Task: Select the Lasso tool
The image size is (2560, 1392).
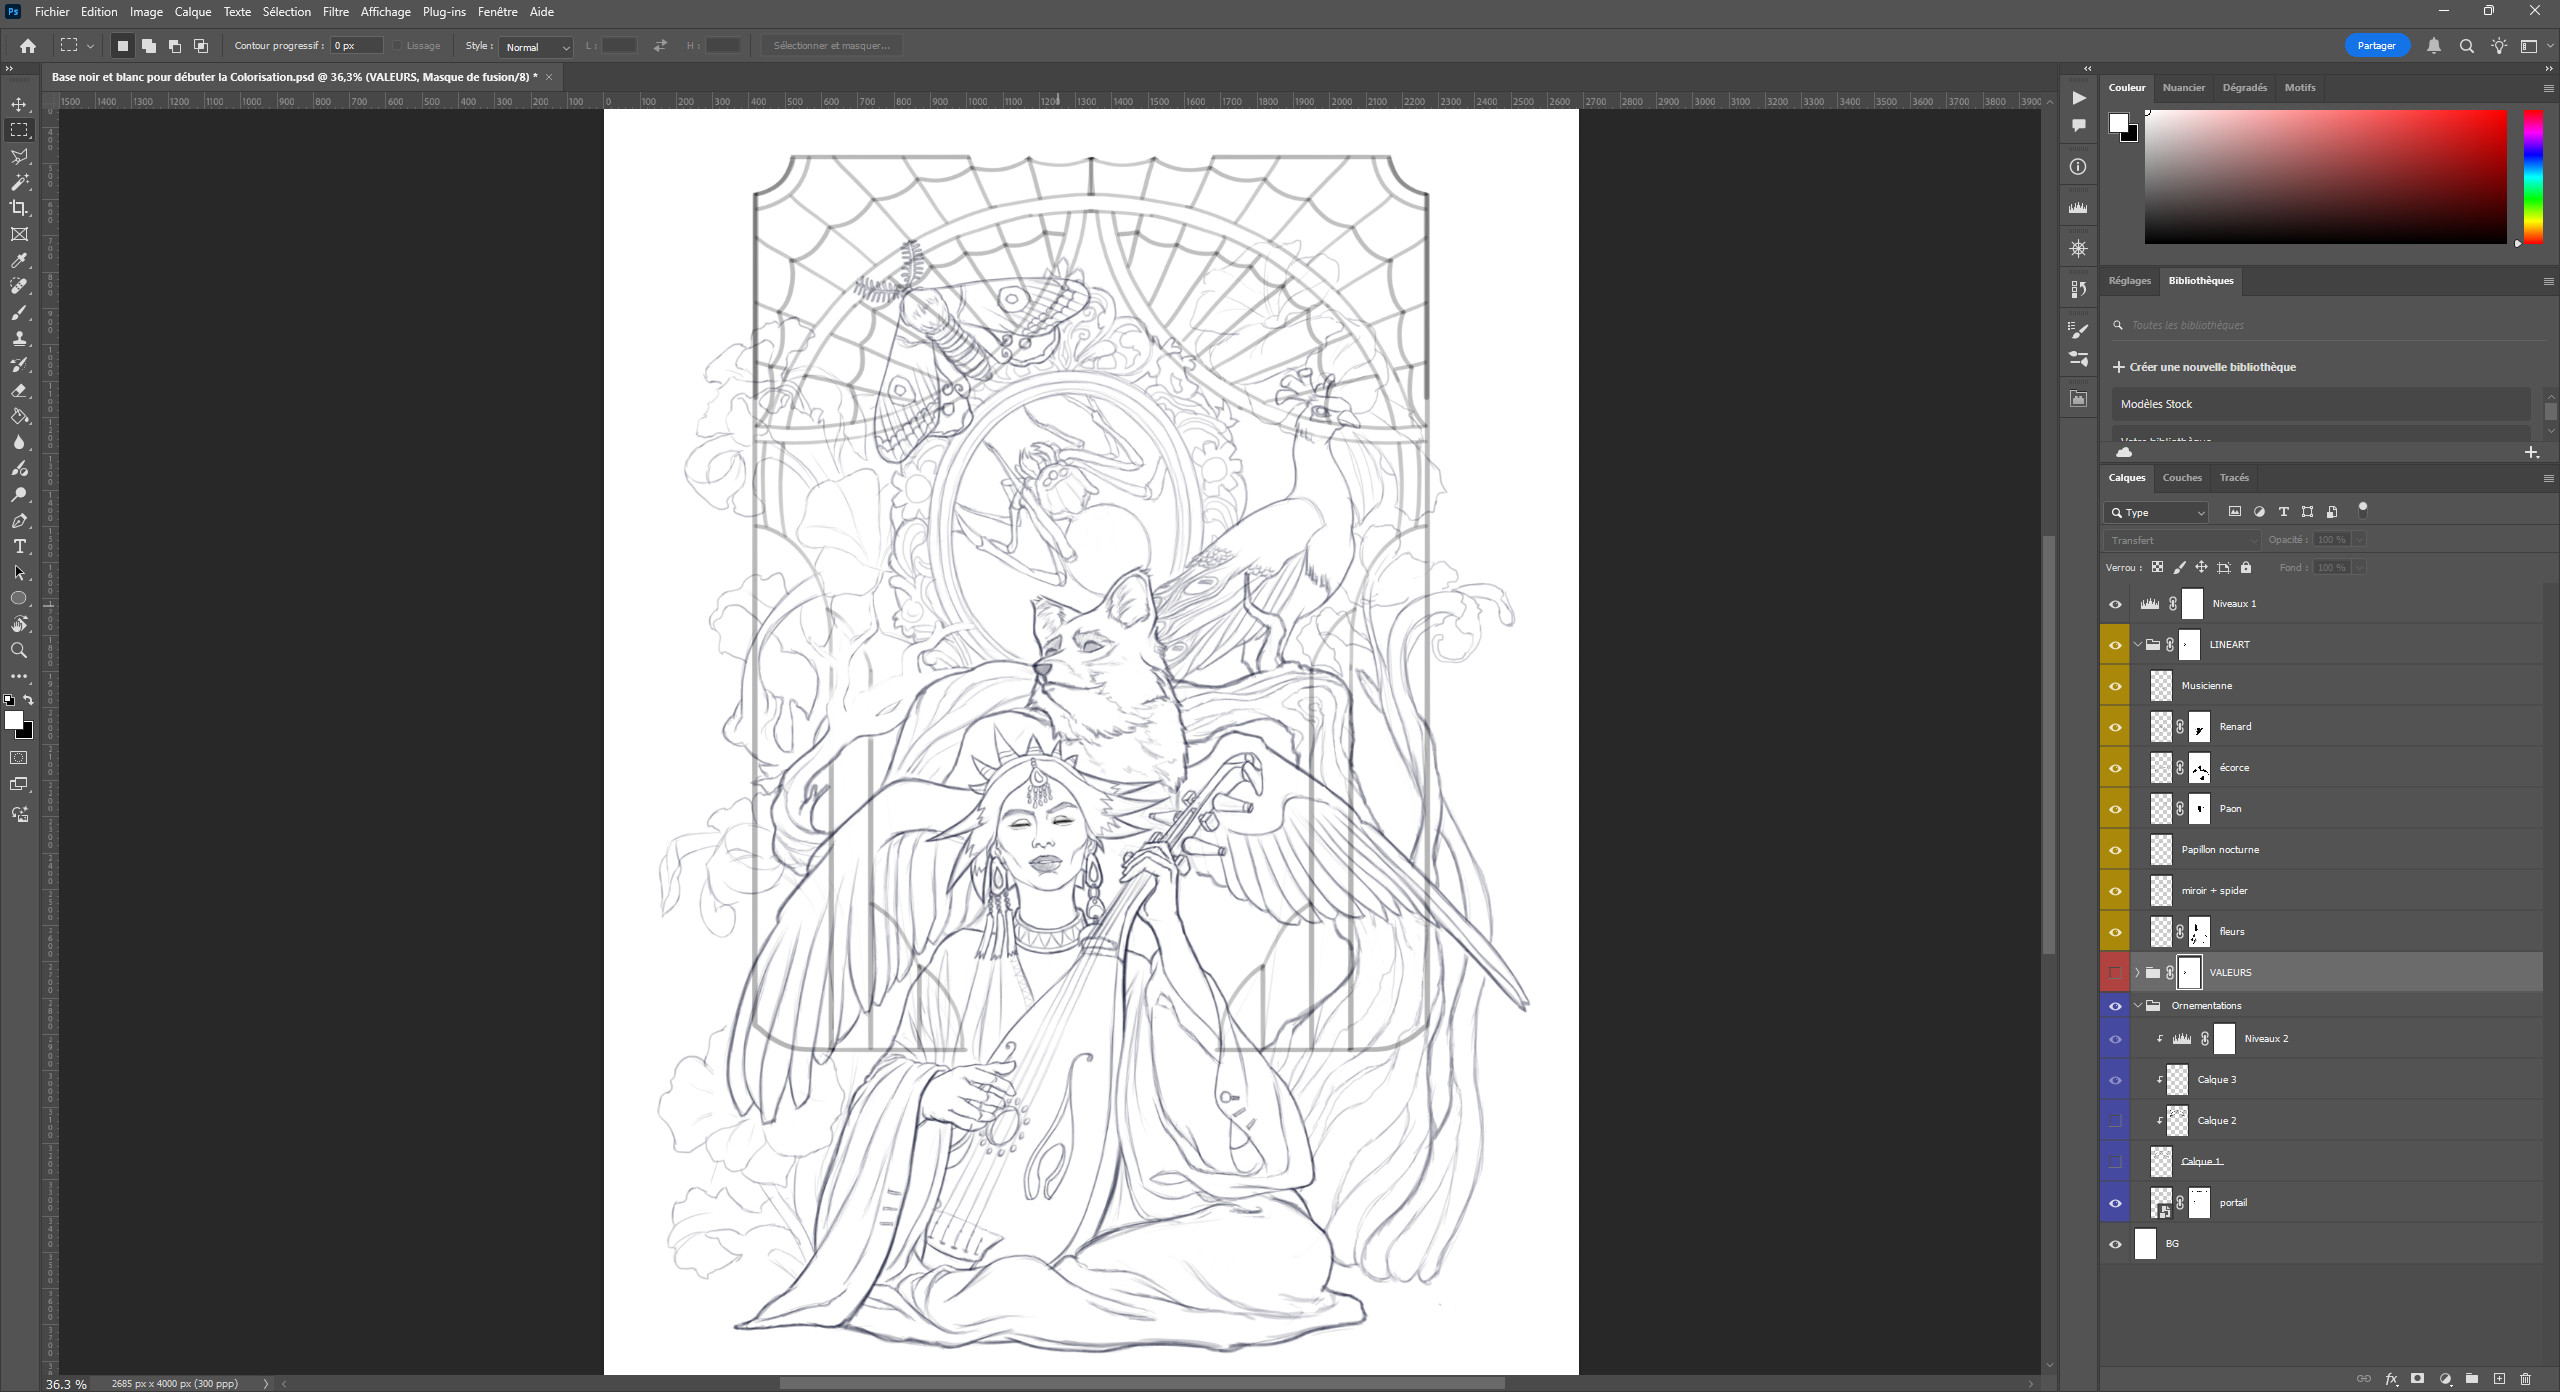Action: [x=19, y=156]
